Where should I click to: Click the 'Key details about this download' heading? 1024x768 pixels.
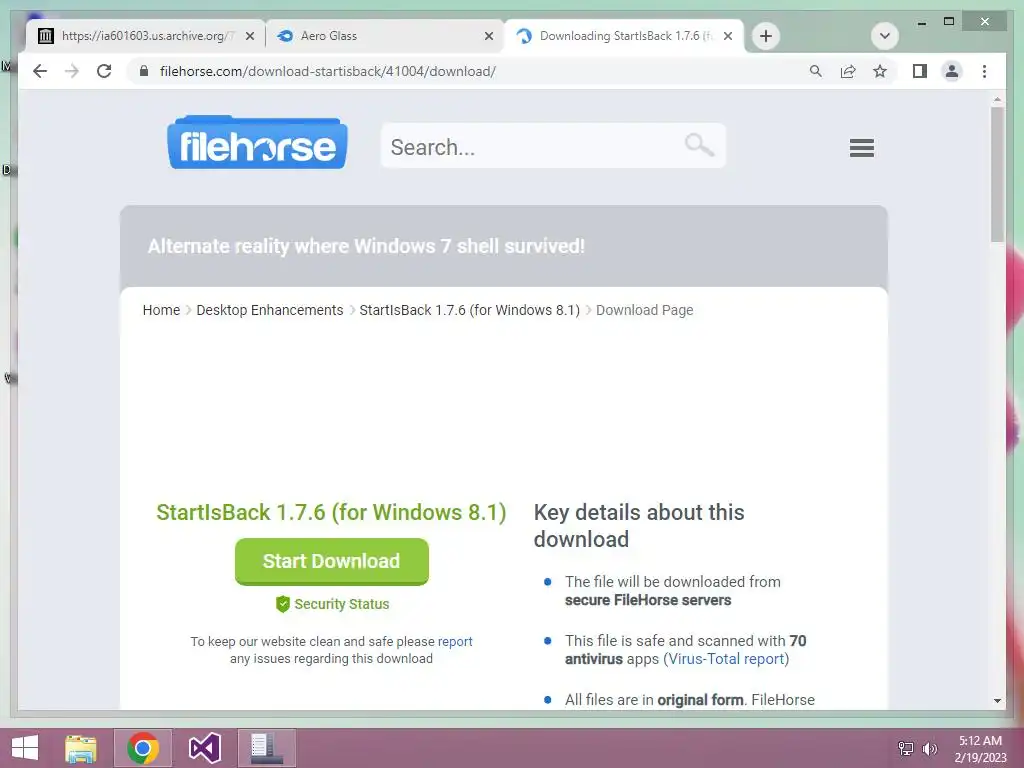pos(639,526)
